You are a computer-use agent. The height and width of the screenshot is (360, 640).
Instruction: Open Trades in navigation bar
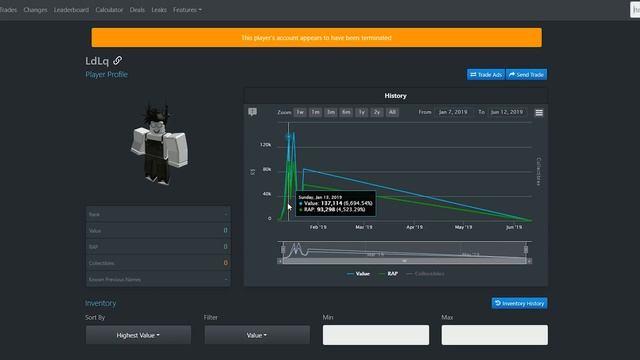(8, 10)
